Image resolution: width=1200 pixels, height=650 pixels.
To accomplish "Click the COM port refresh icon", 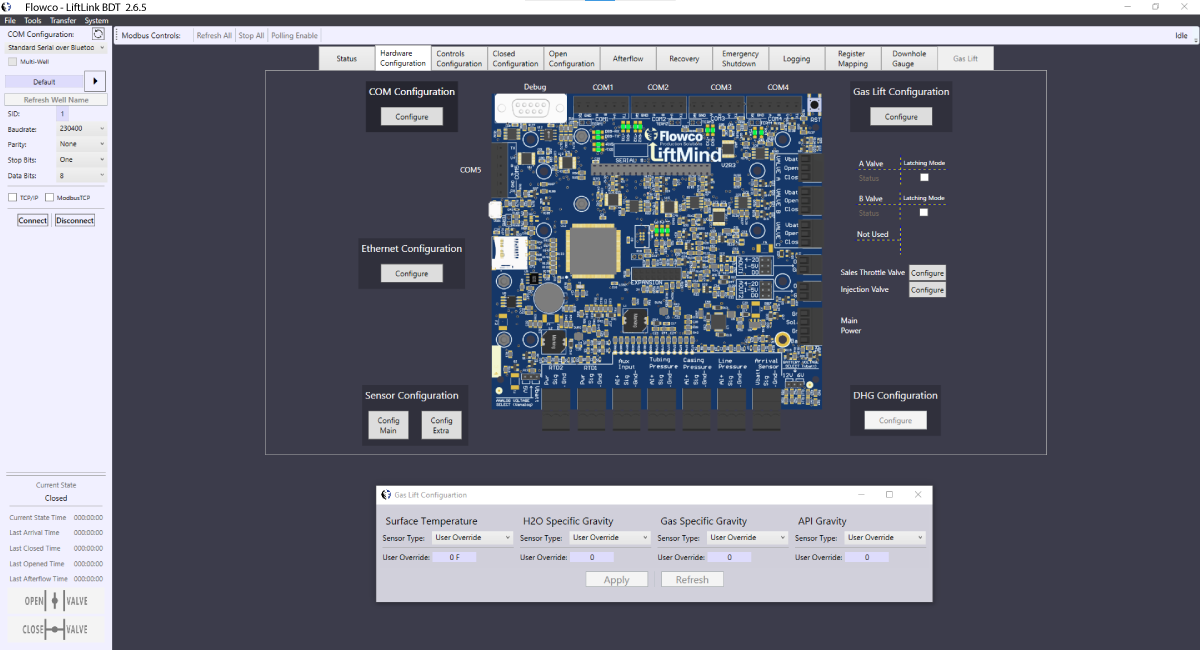I will coord(98,34).
